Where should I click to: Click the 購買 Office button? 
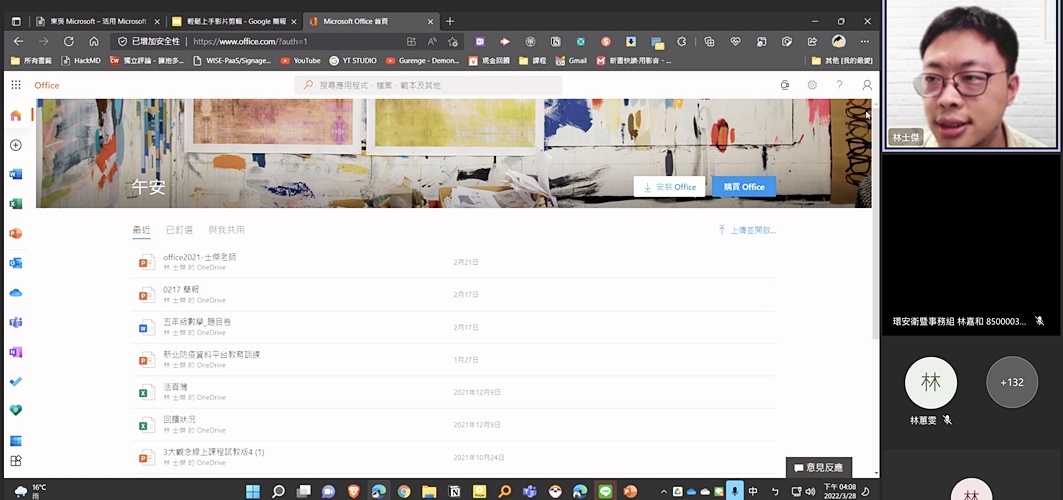743,187
